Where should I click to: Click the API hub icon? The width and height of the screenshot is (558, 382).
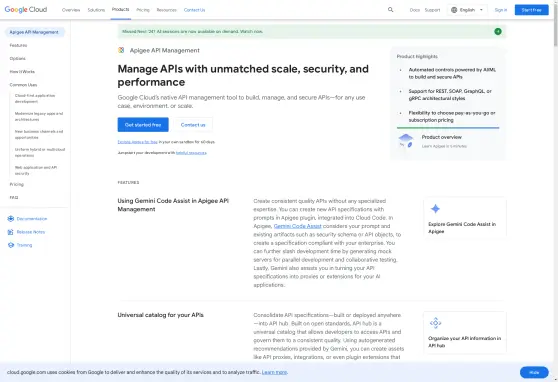click(435, 323)
